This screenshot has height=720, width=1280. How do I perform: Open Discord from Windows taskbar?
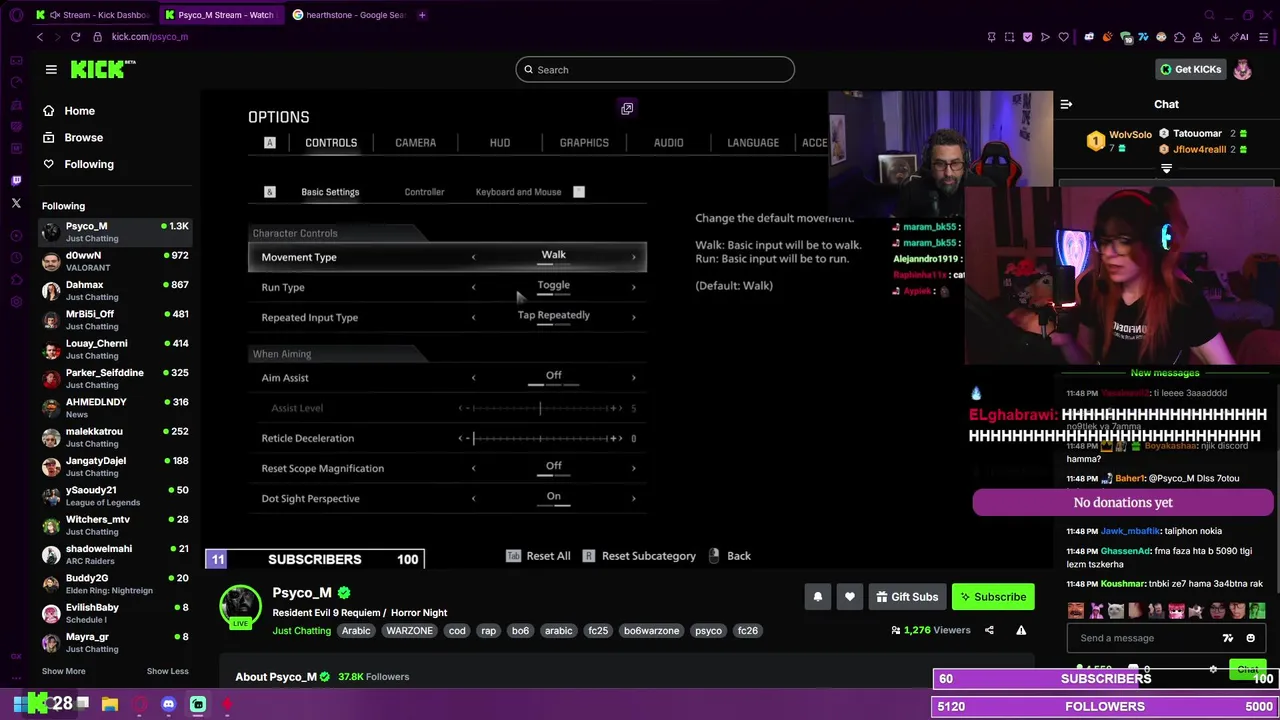point(168,704)
